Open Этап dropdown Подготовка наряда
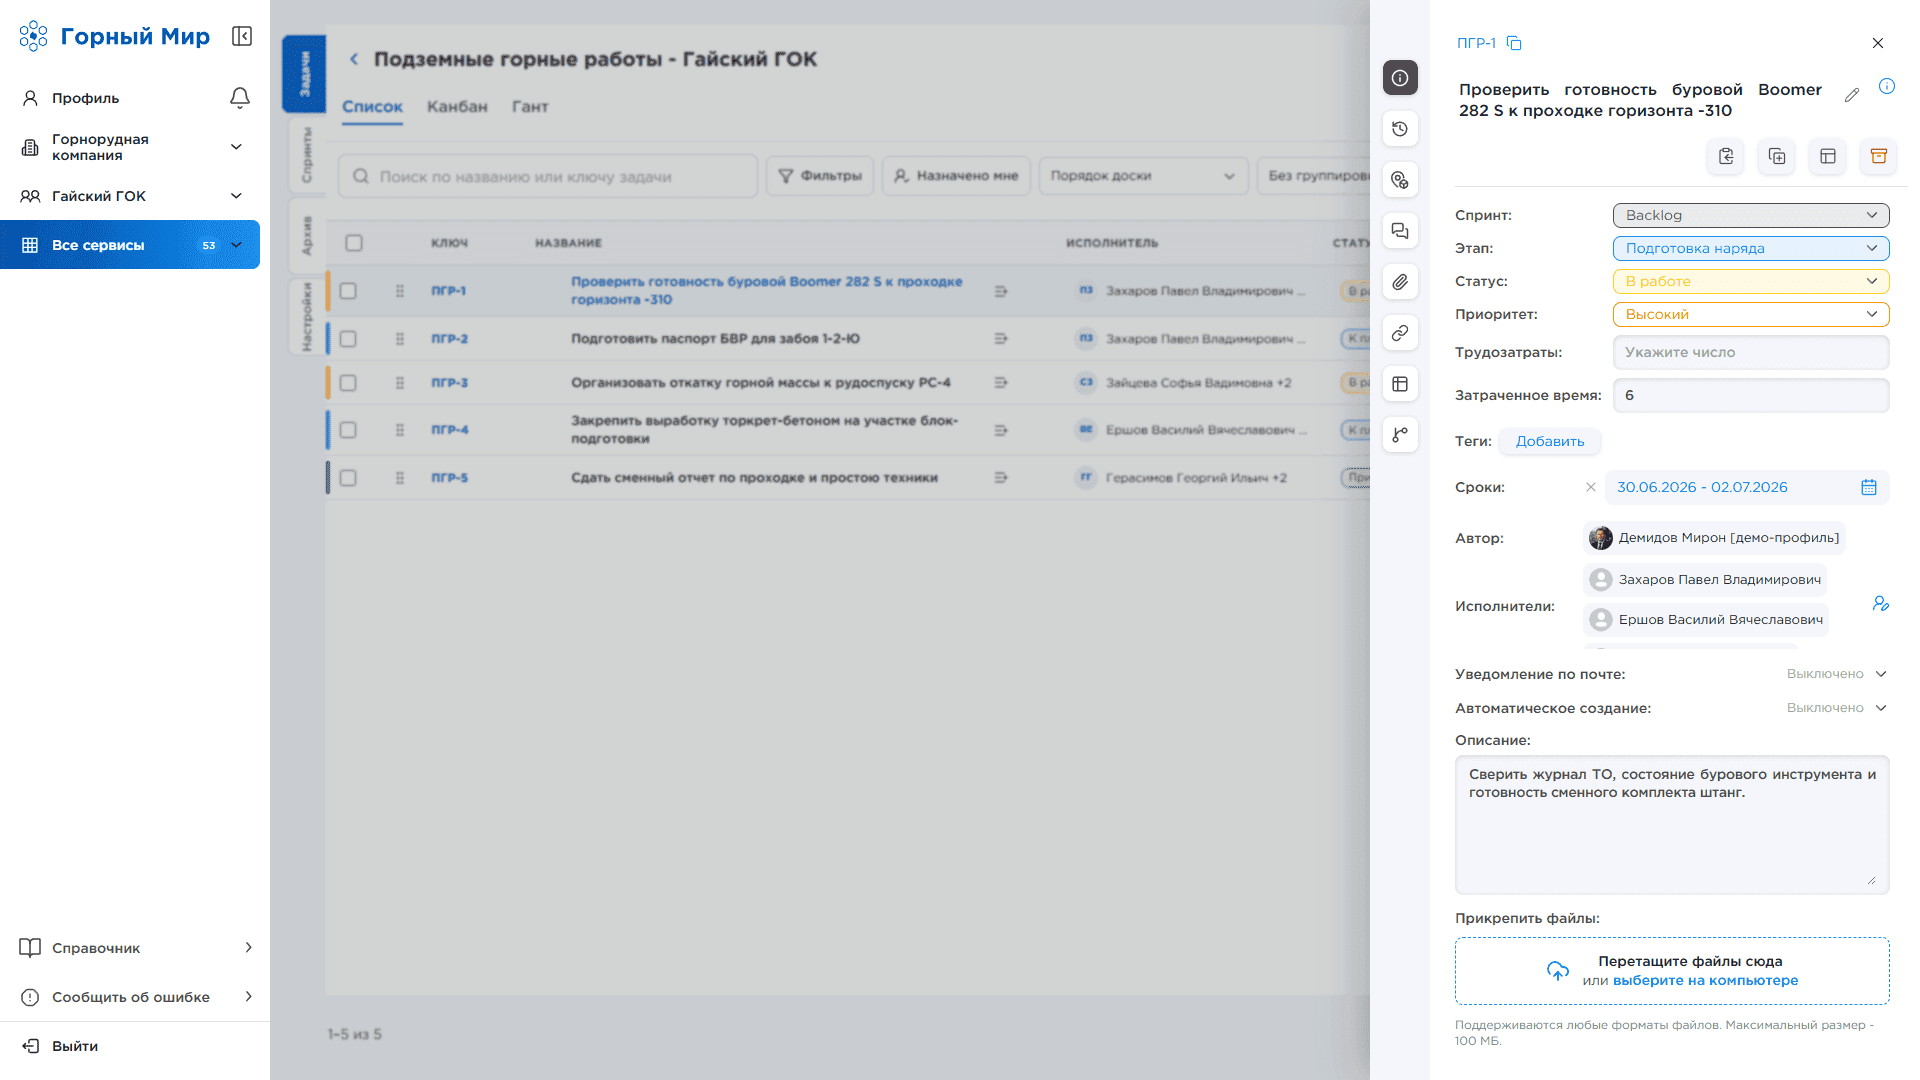This screenshot has height=1080, width=1920. coord(1750,248)
